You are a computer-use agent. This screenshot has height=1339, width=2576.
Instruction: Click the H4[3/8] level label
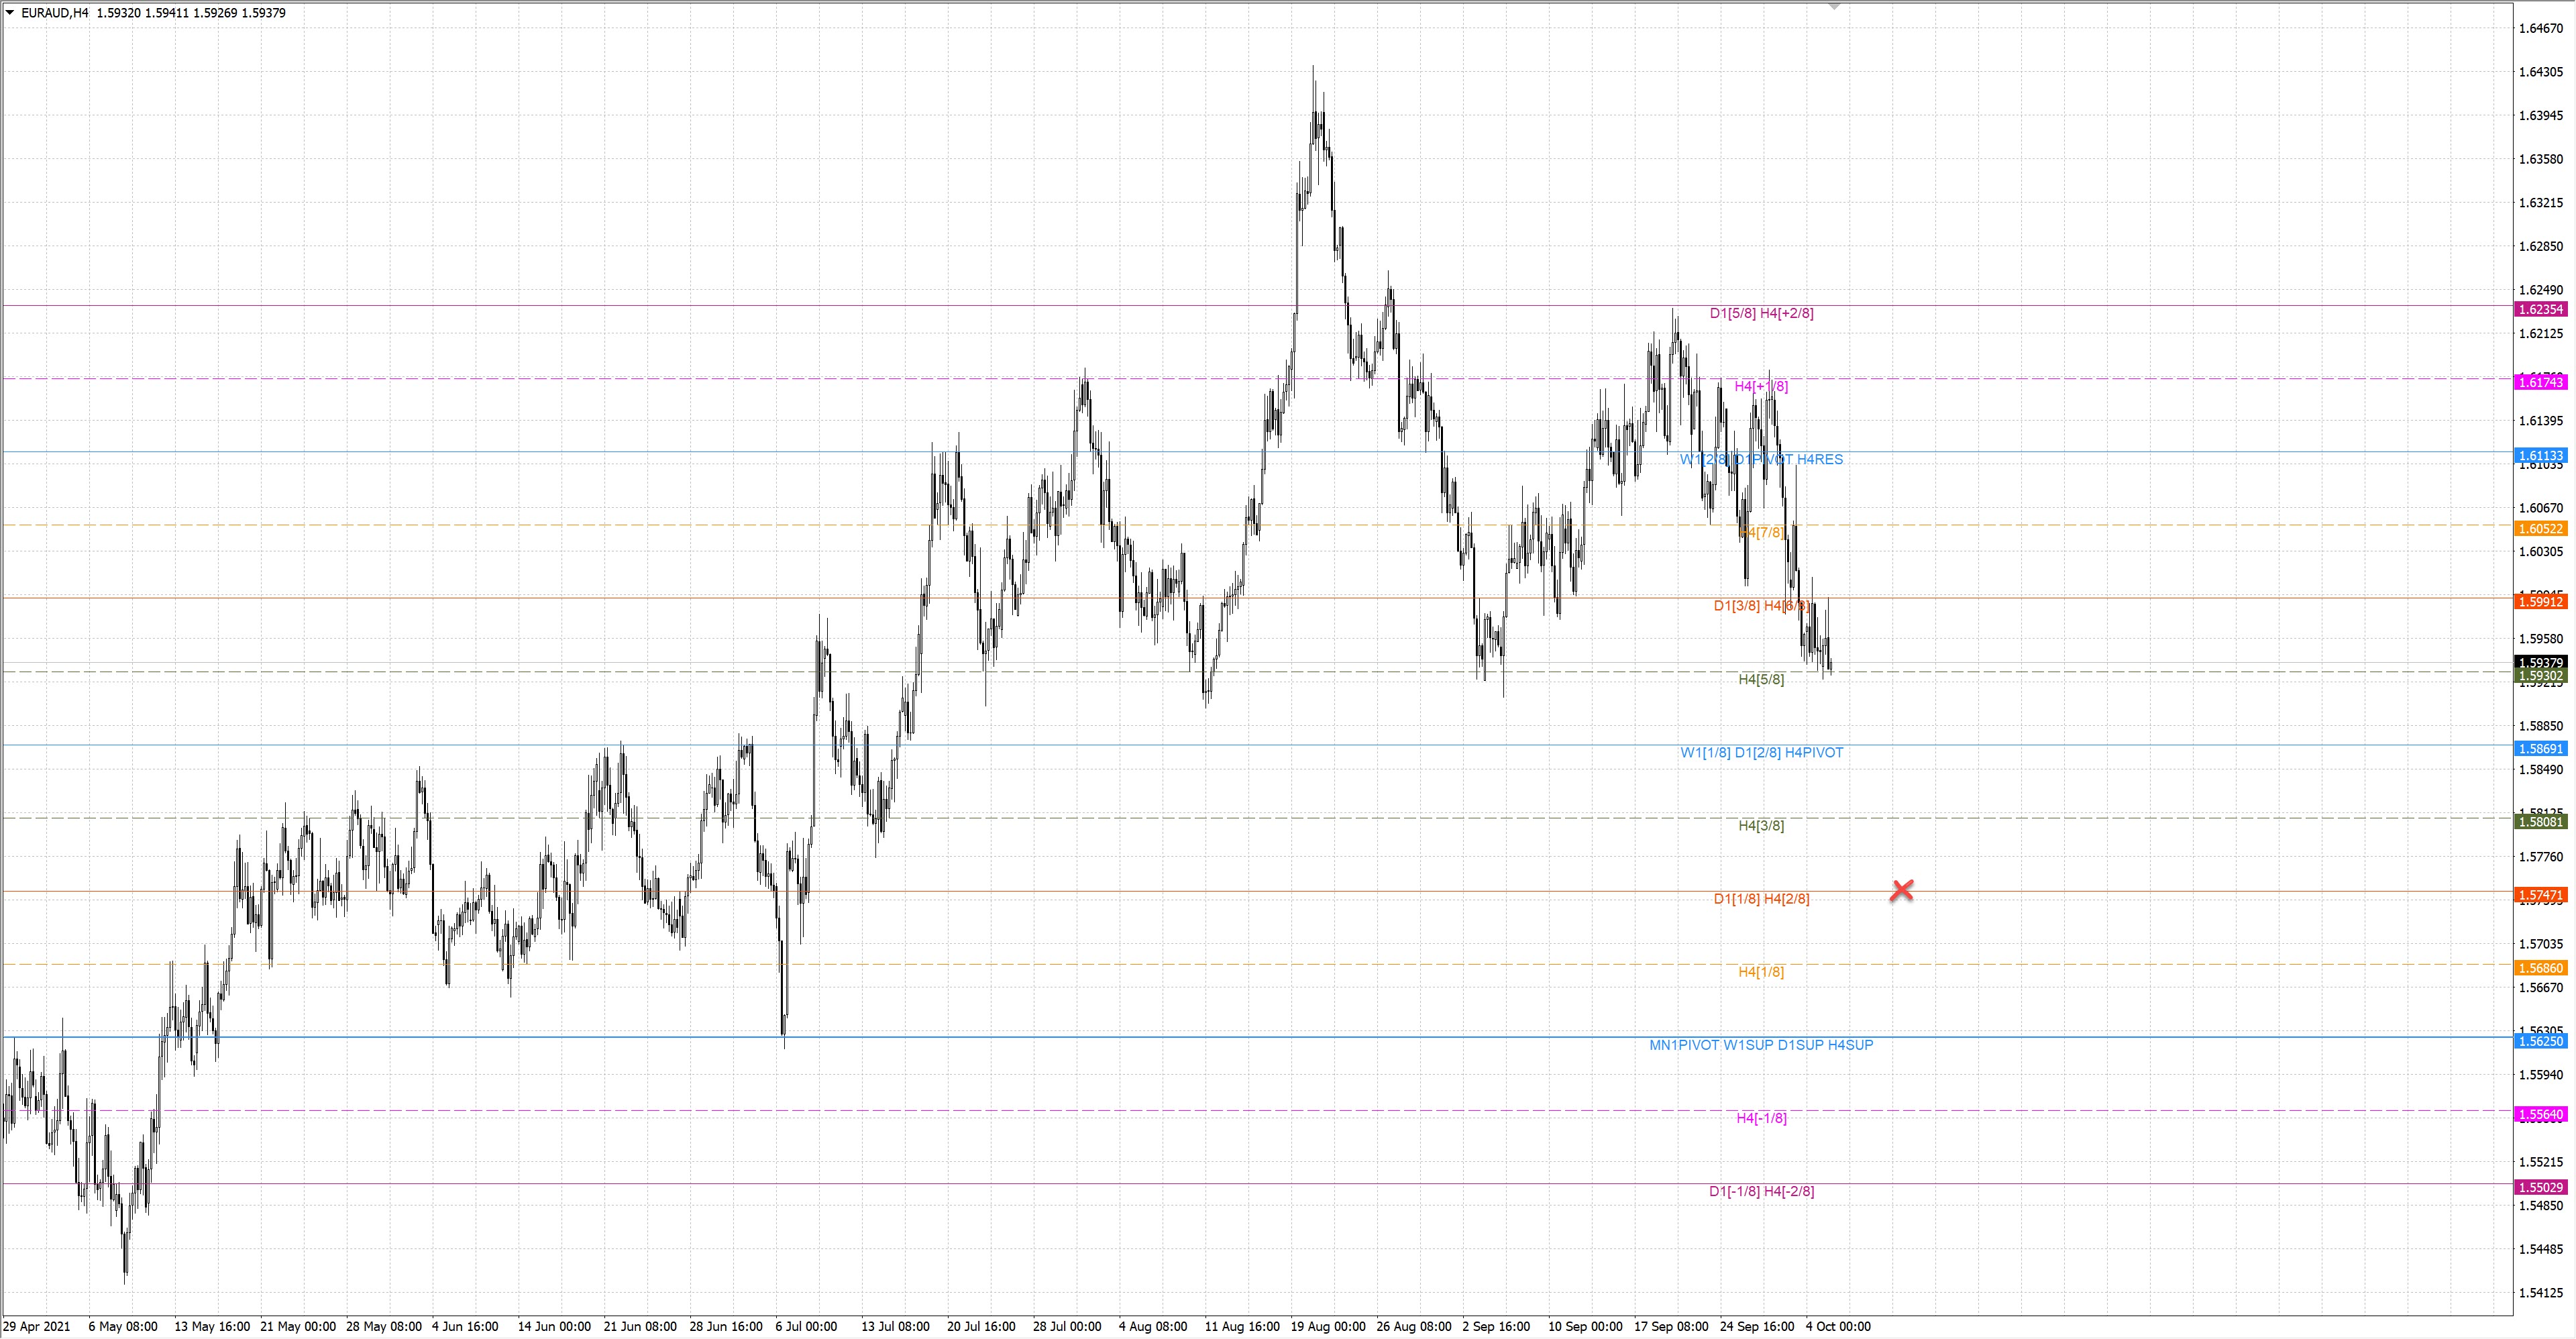[1761, 825]
